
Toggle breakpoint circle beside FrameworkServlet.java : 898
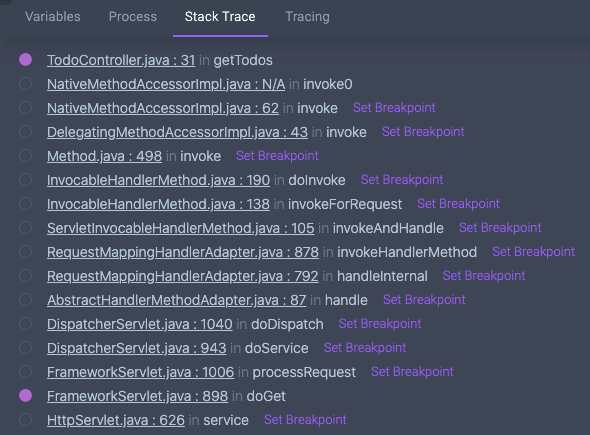(x=26, y=395)
